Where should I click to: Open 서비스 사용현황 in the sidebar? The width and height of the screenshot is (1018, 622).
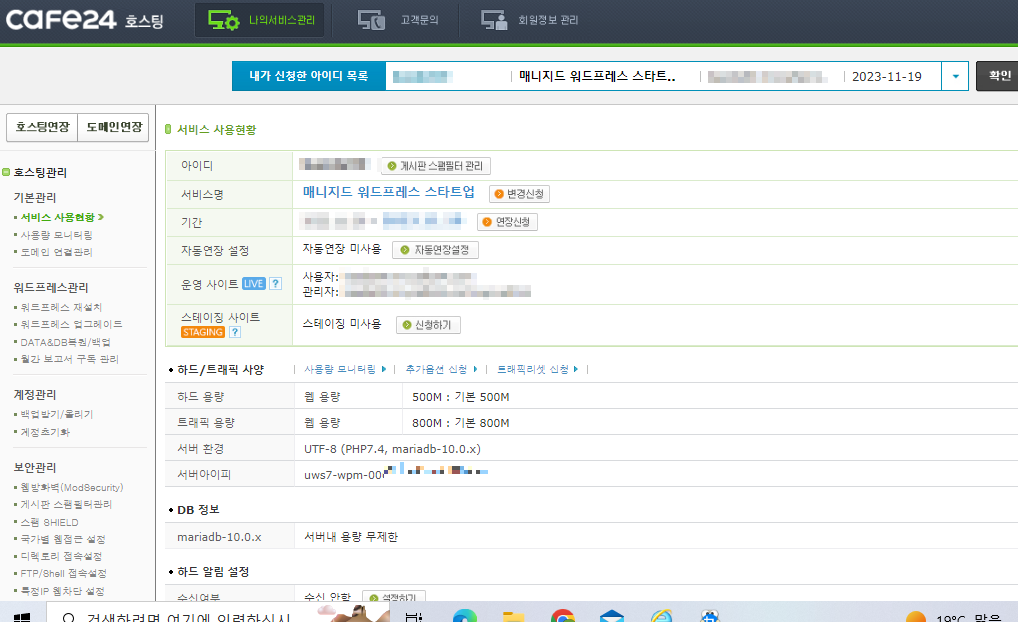pyautogui.click(x=58, y=217)
